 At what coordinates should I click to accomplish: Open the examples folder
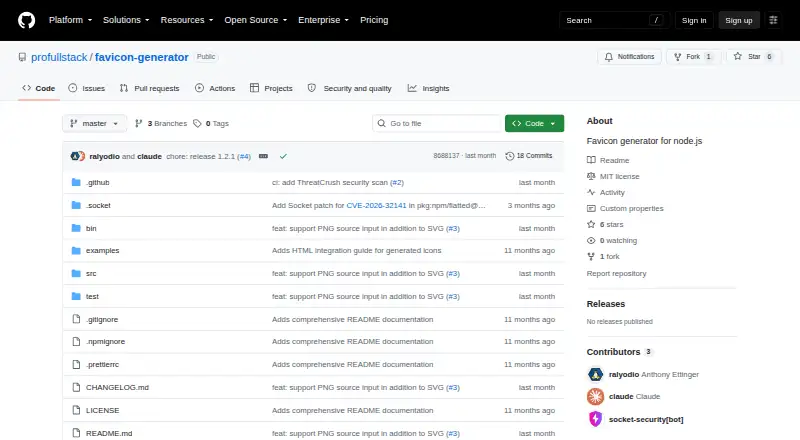103,251
